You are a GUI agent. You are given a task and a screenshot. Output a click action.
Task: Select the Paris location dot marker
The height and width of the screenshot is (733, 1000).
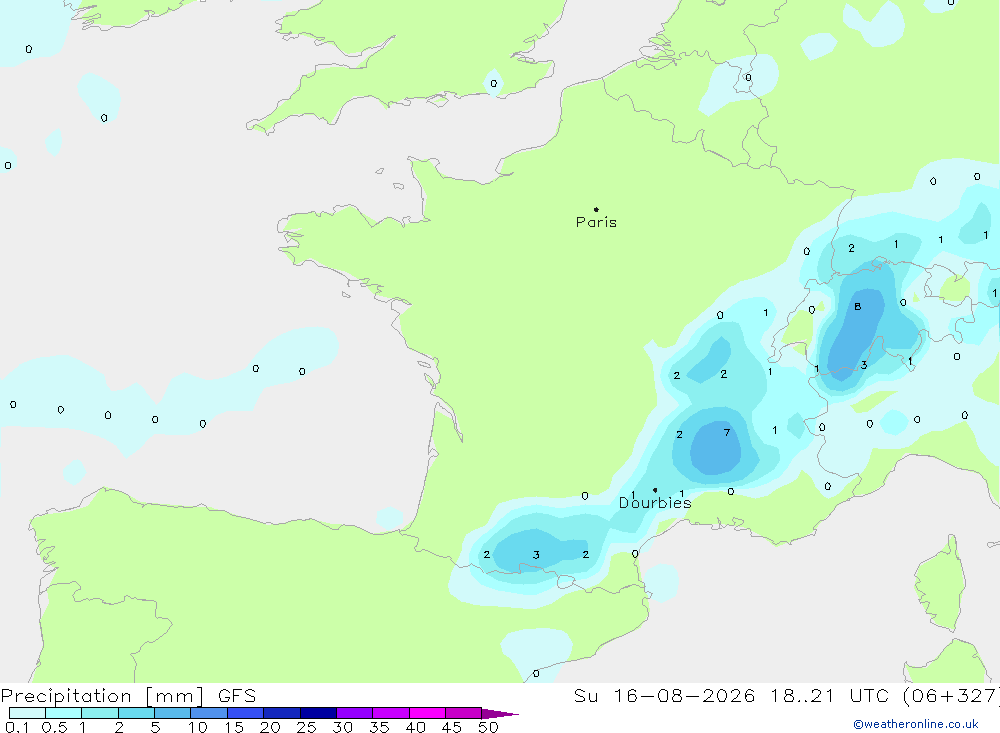point(596,209)
